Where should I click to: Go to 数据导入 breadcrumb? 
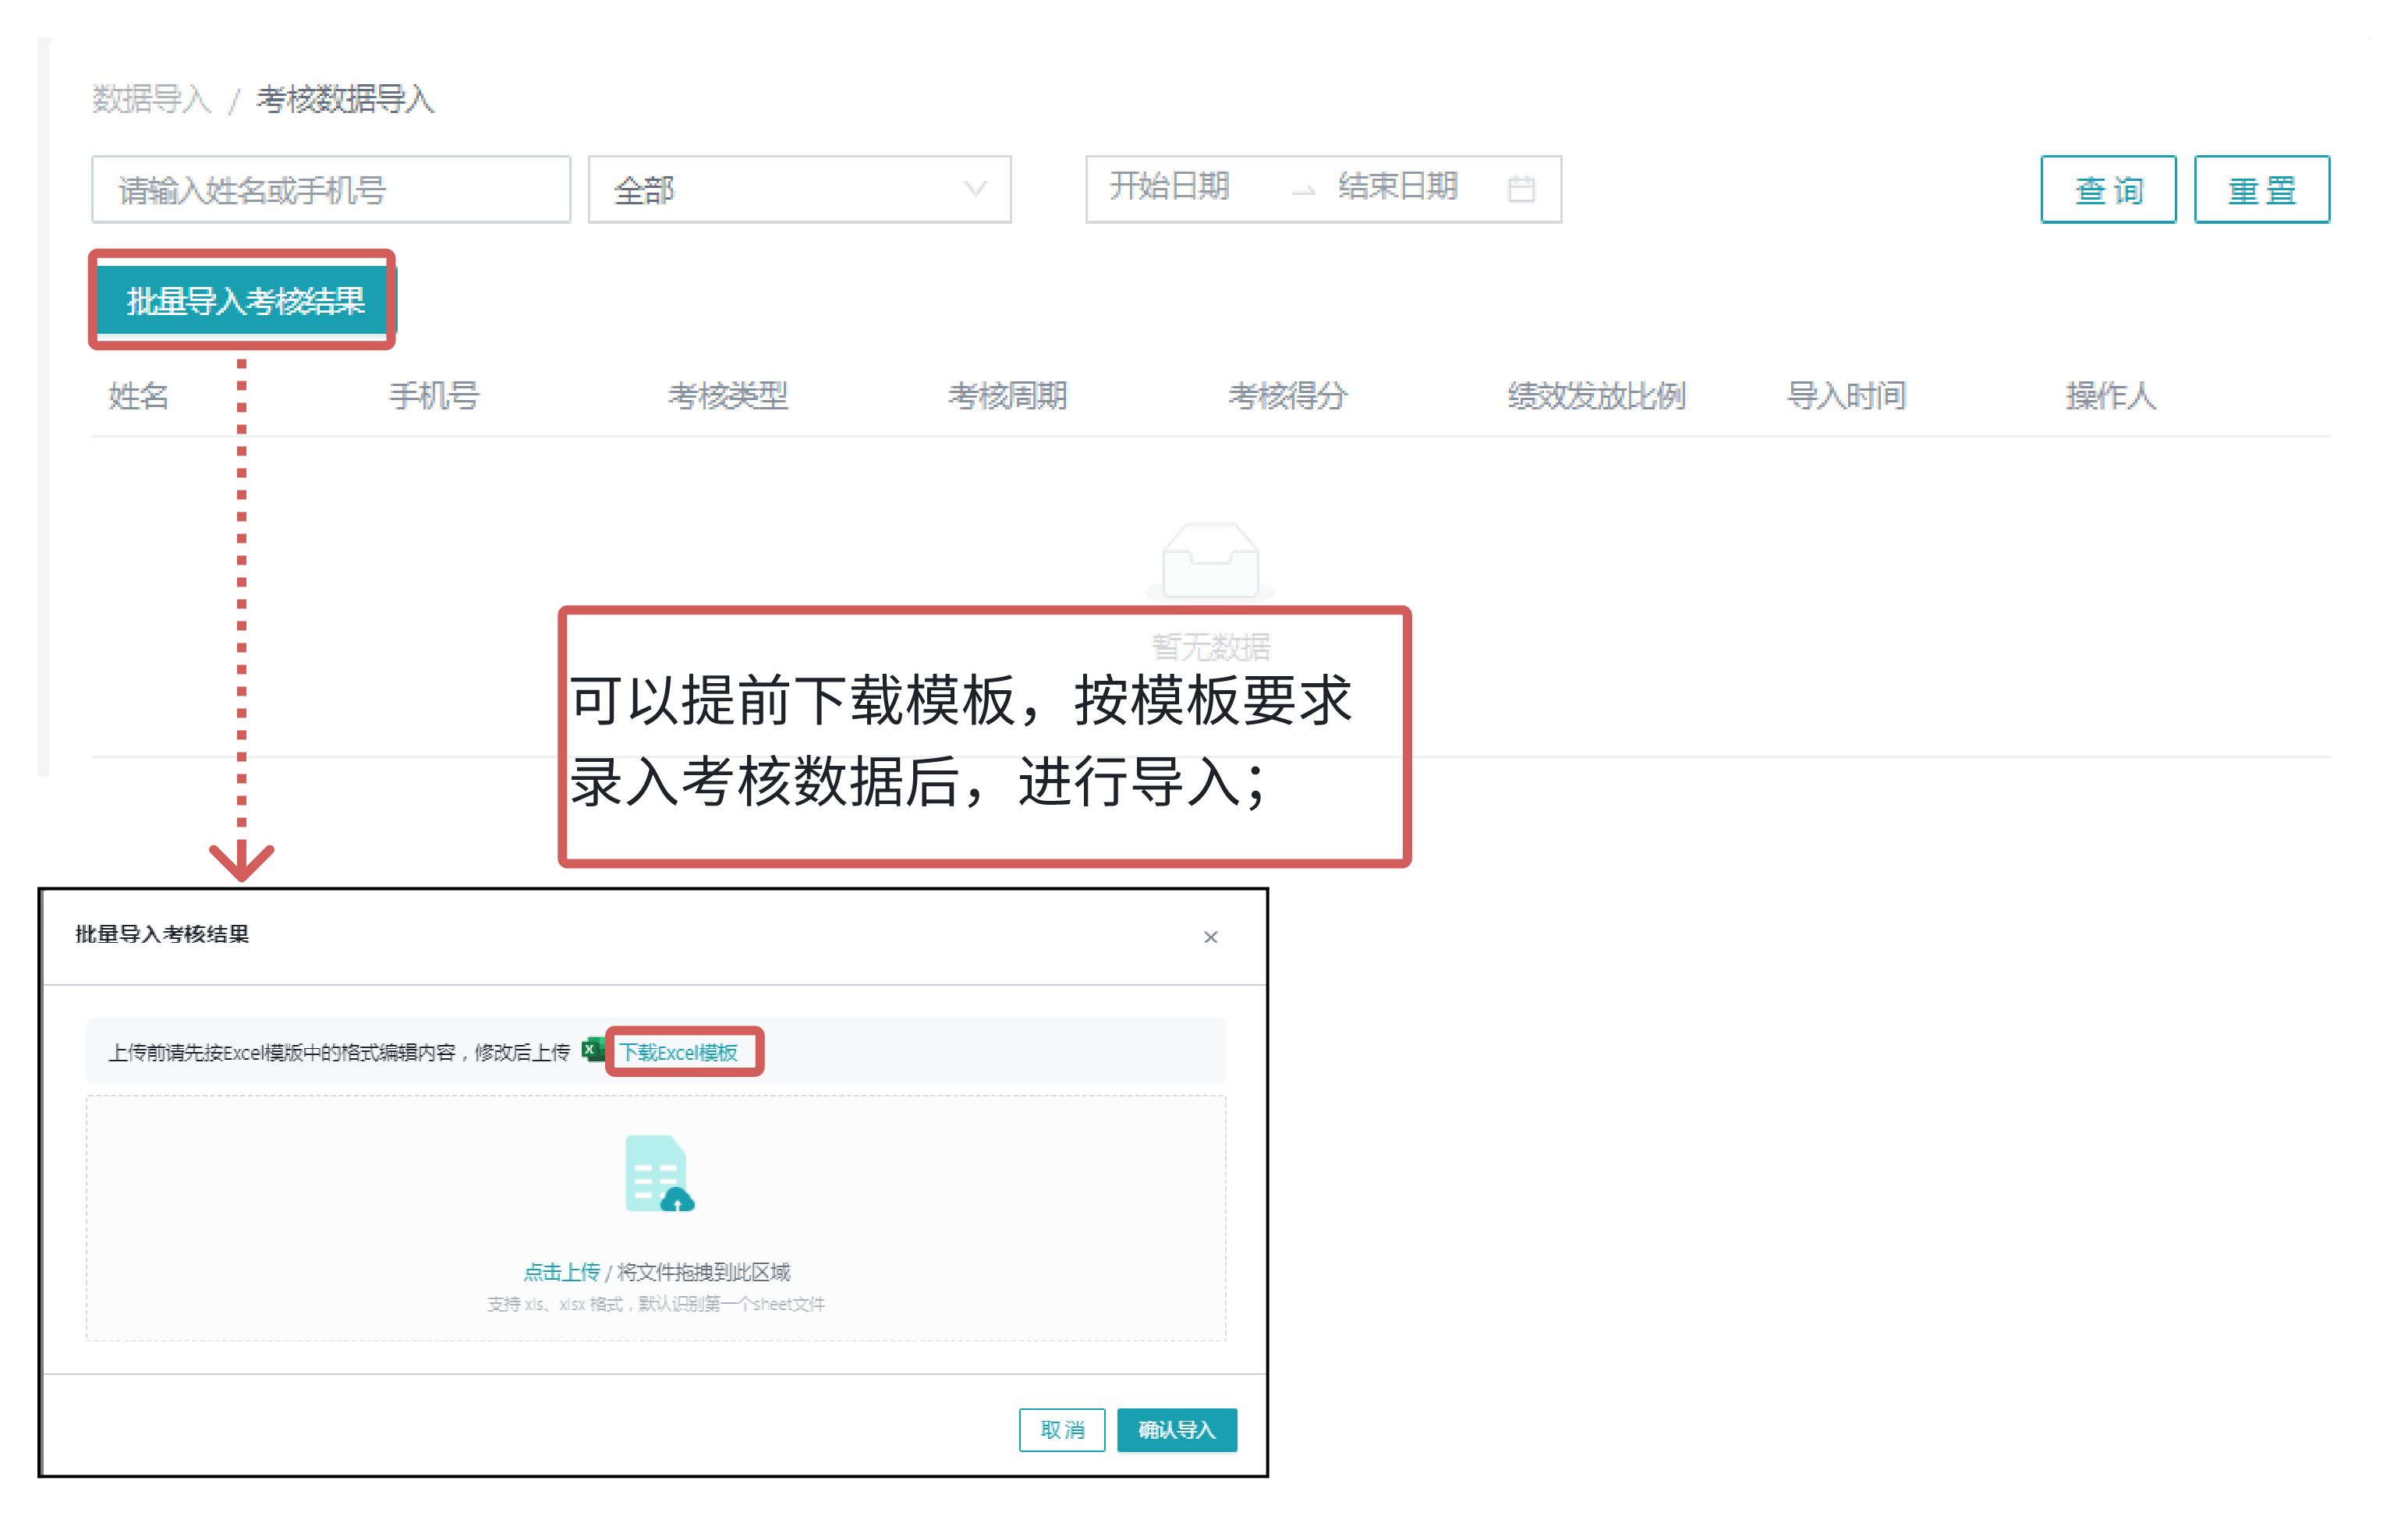151,99
